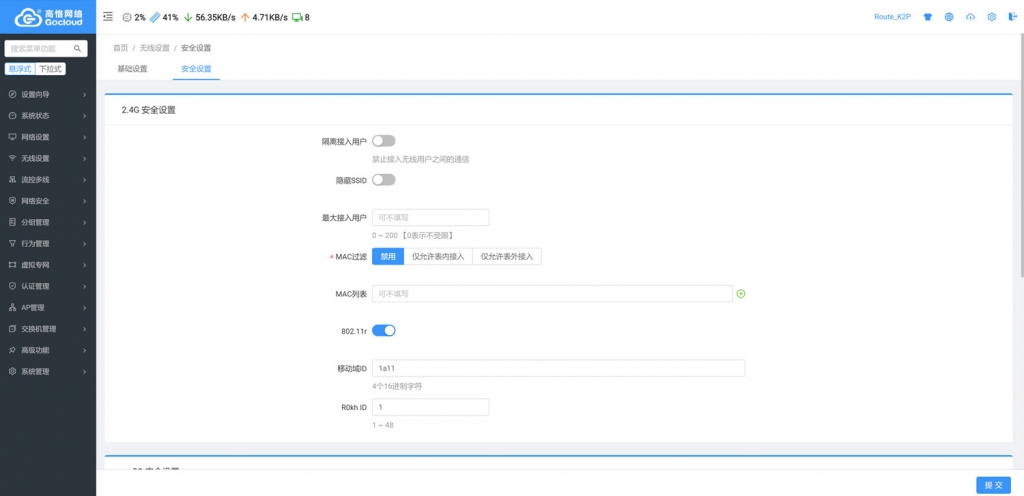Focus the MAC列表 input field

point(552,294)
